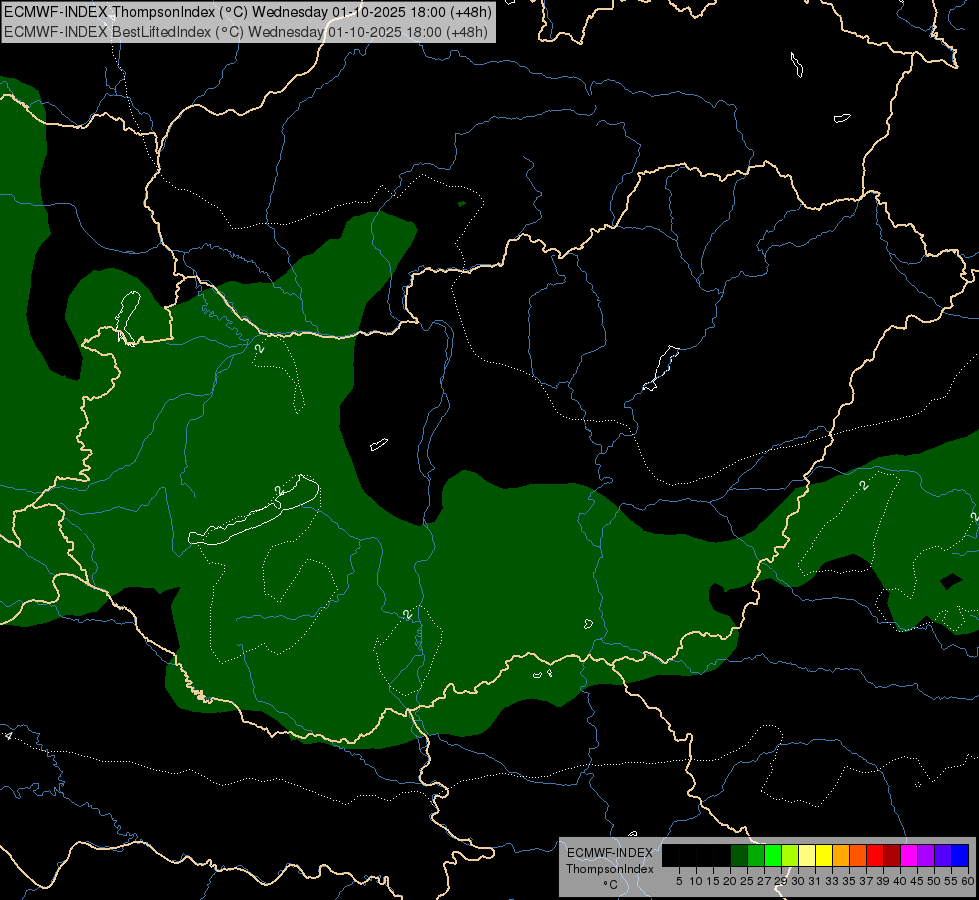Select the purple 45–50 legend swatch
The height and width of the screenshot is (900, 979).
926,855
